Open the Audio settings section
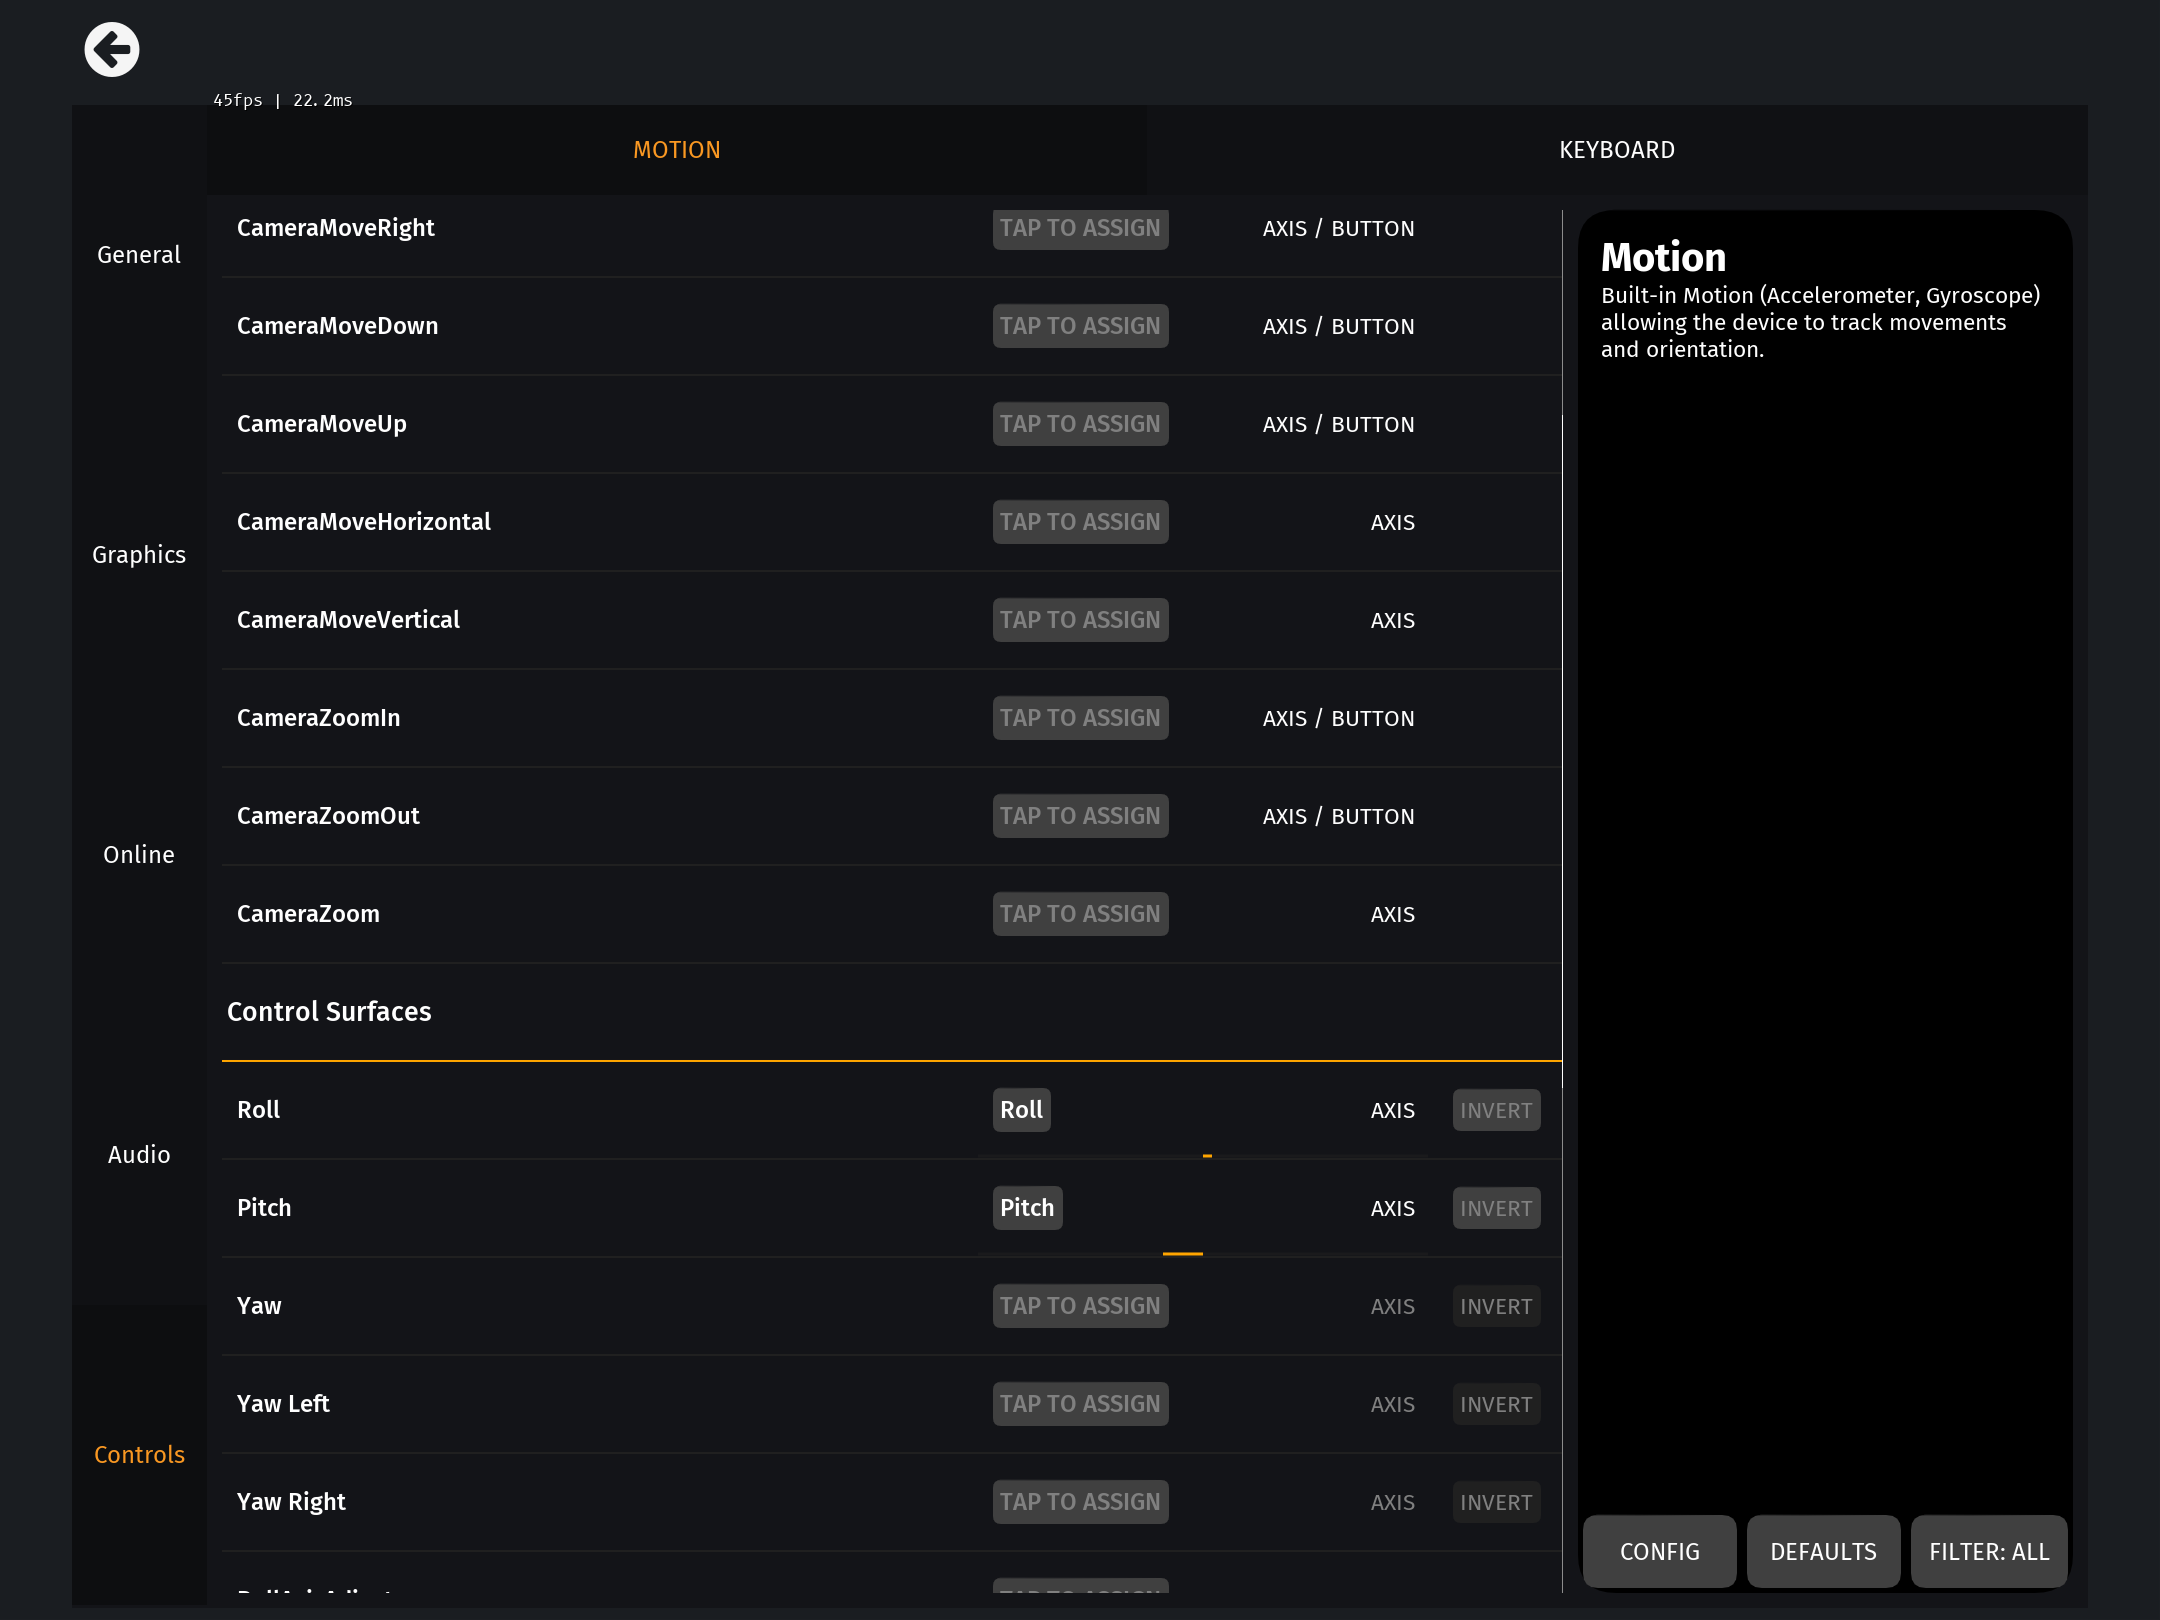 (139, 1155)
